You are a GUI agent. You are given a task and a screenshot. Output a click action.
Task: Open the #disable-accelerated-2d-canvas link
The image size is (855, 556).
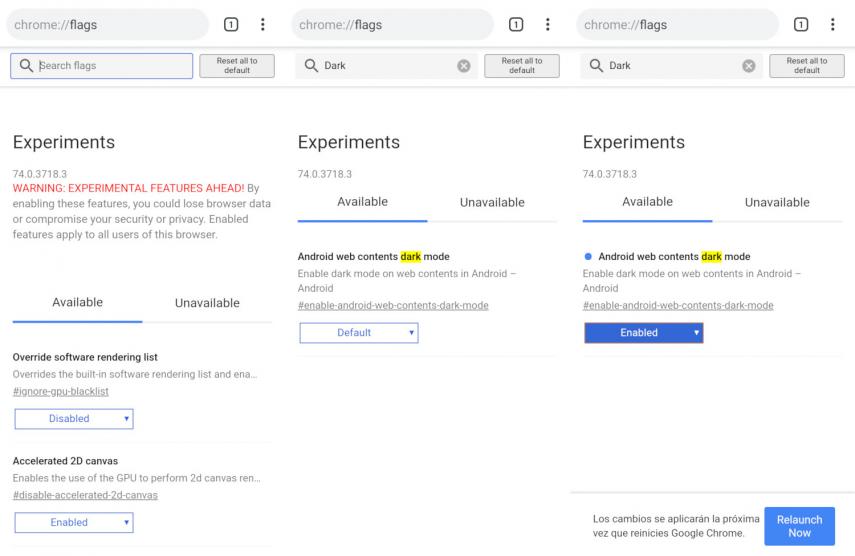click(x=85, y=495)
